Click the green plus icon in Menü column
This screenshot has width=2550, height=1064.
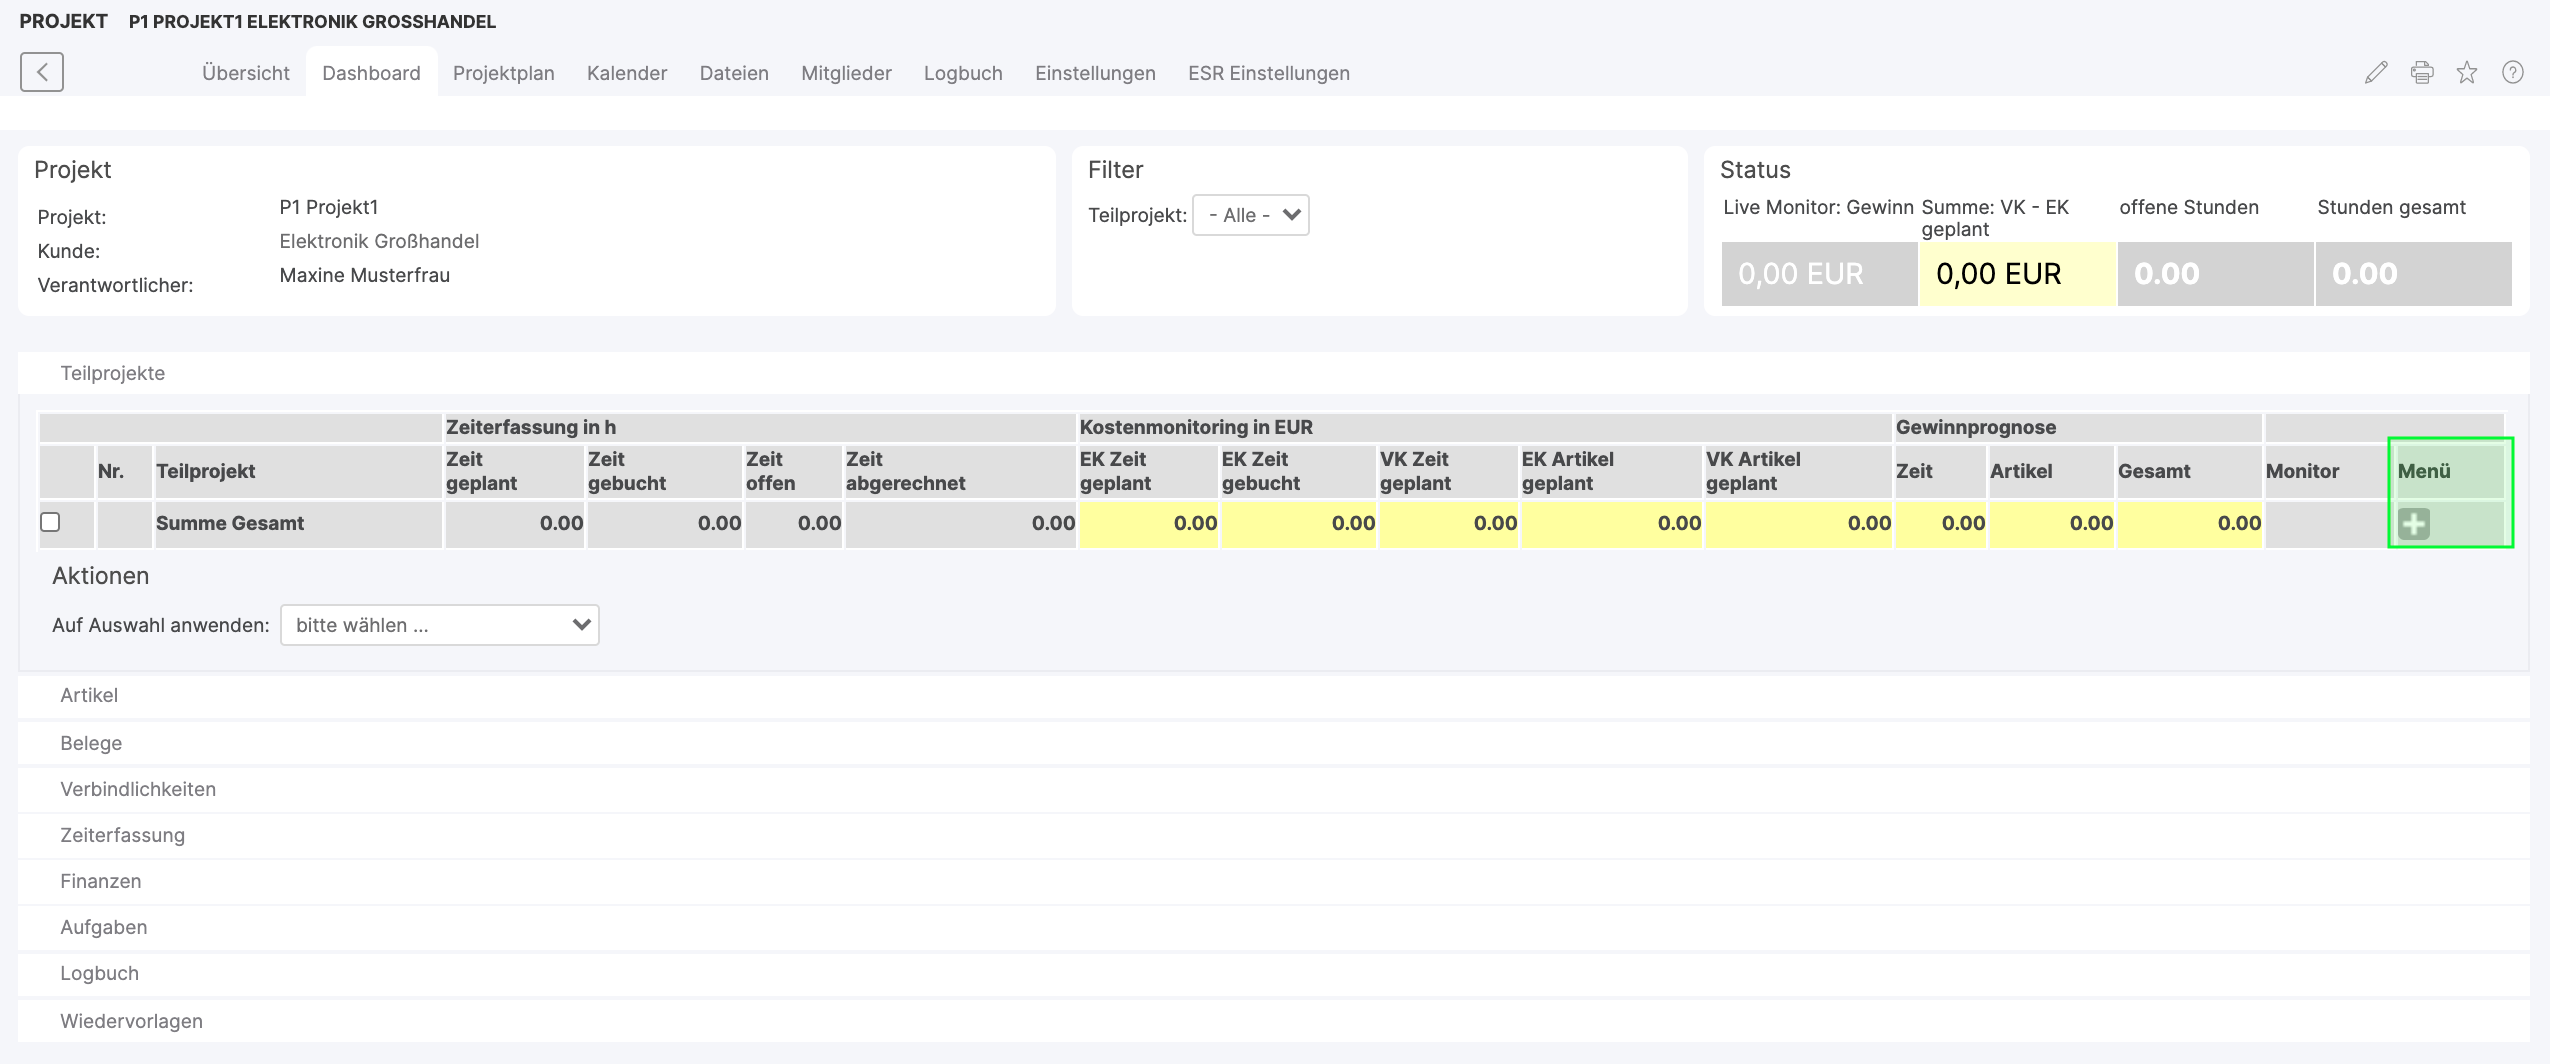coord(2414,524)
